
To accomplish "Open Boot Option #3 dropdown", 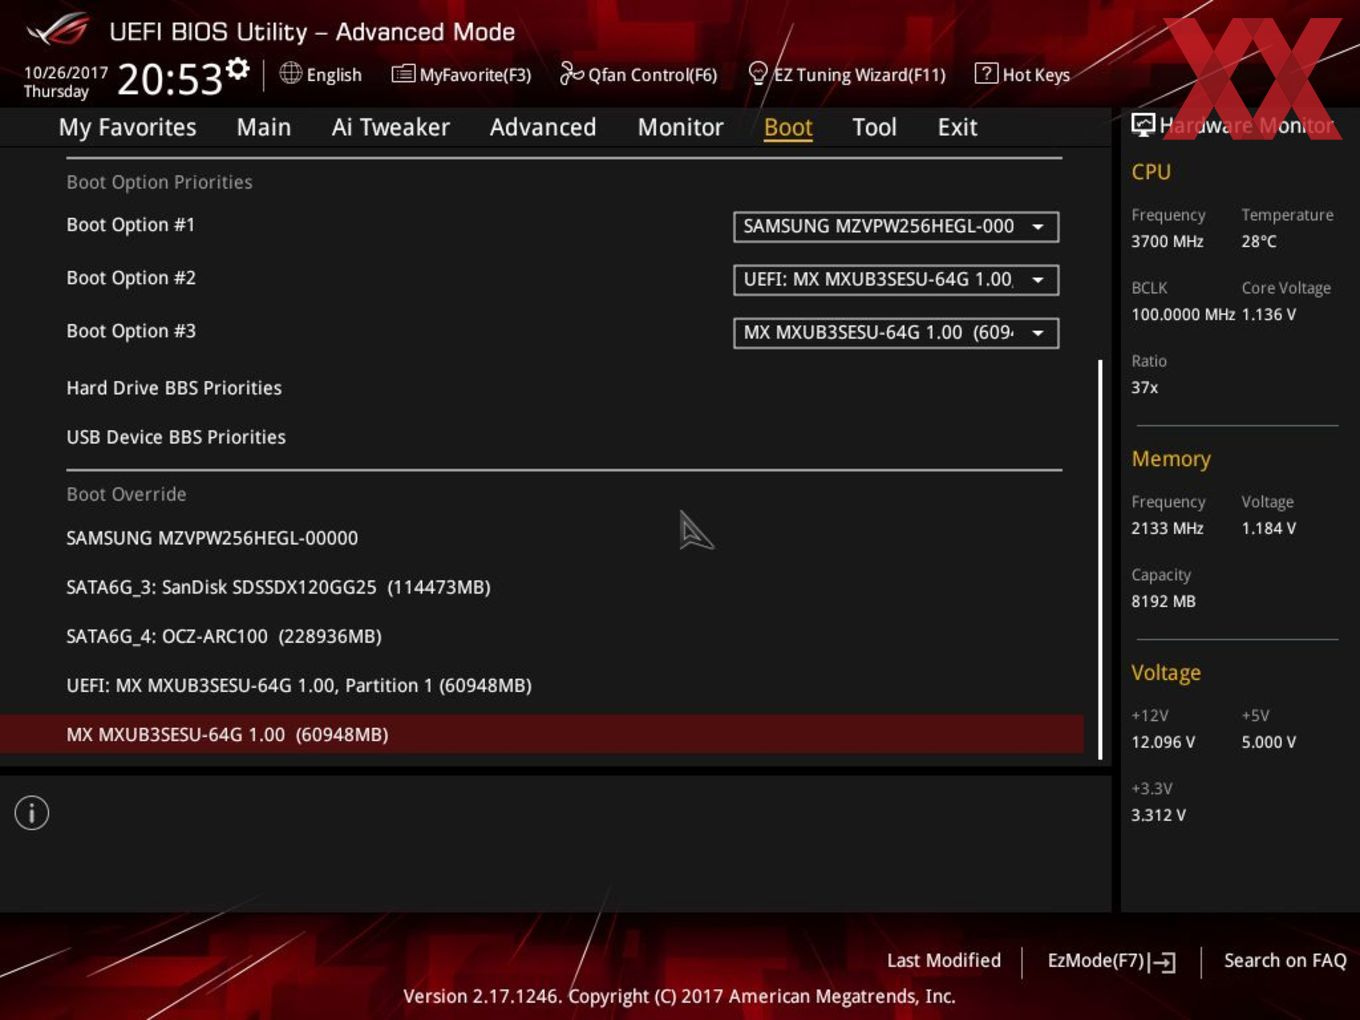I will [896, 333].
